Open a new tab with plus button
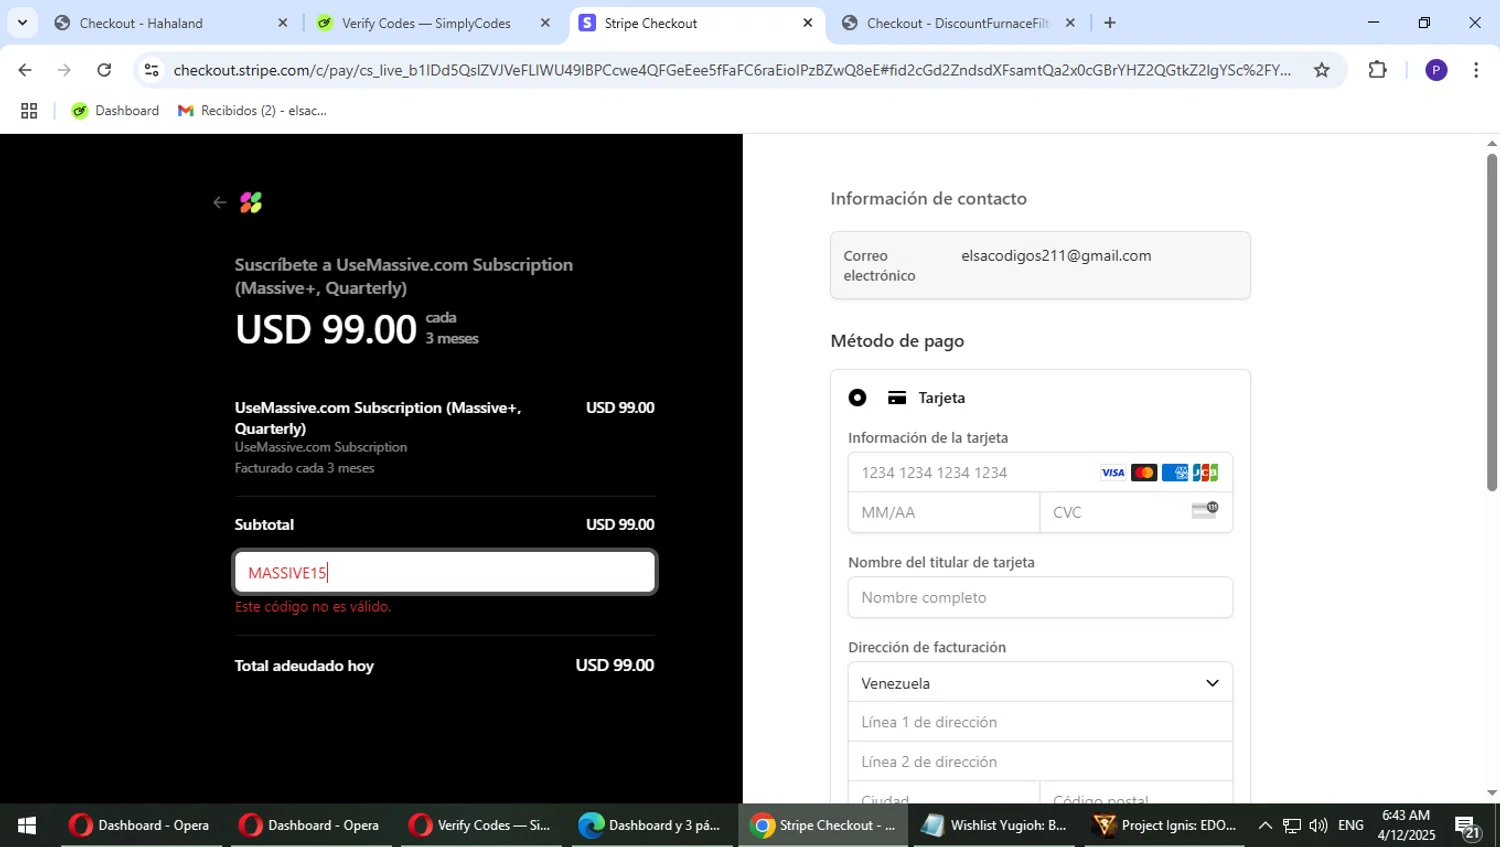The width and height of the screenshot is (1500, 847). click(x=1109, y=23)
